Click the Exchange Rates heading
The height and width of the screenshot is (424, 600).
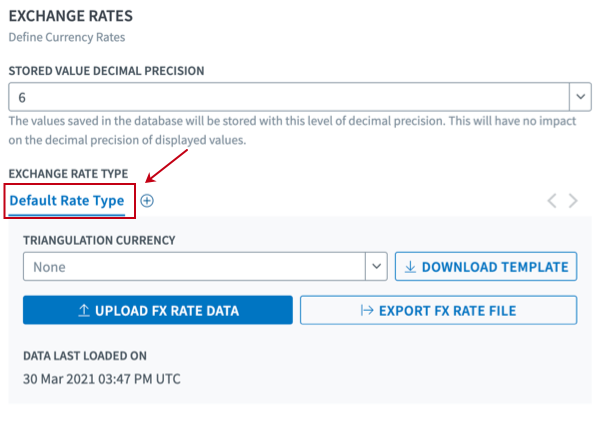tap(70, 16)
